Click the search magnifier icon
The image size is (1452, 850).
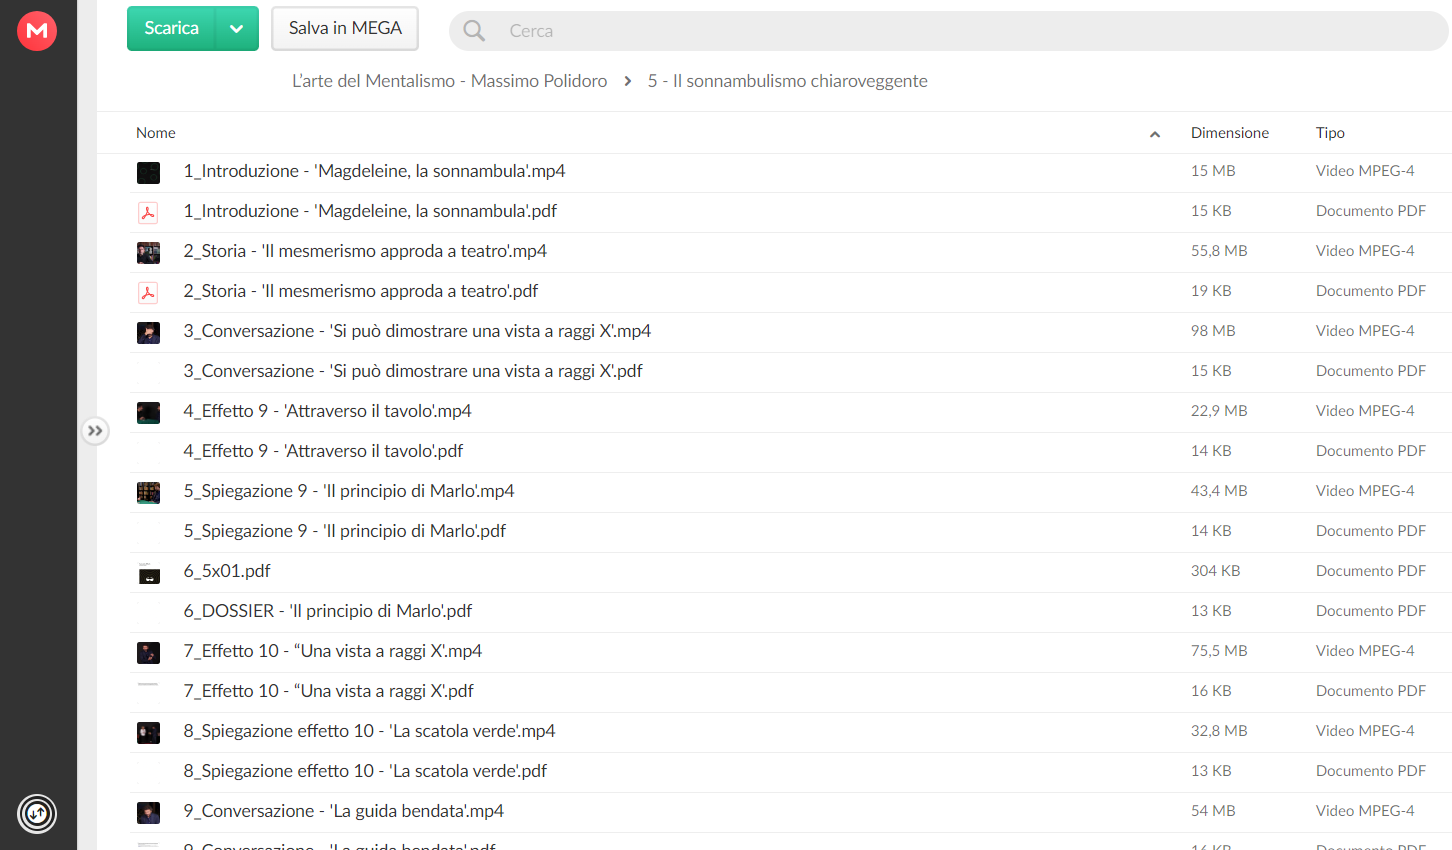[474, 31]
